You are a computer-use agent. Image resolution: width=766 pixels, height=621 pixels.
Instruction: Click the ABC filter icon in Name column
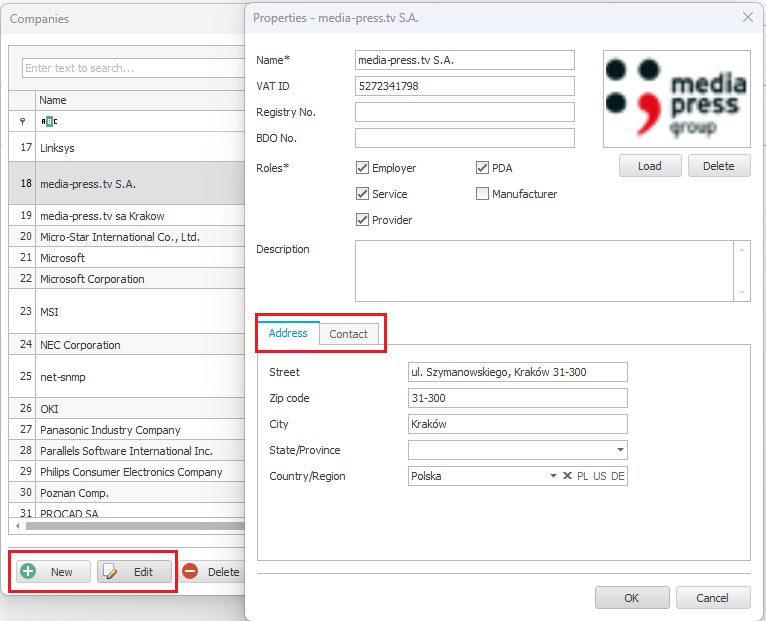point(49,121)
